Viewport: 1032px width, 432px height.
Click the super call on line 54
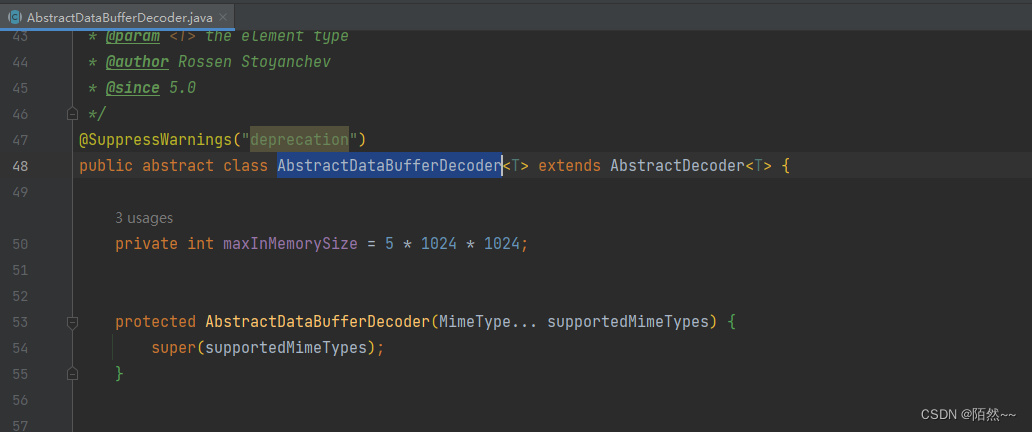point(174,347)
